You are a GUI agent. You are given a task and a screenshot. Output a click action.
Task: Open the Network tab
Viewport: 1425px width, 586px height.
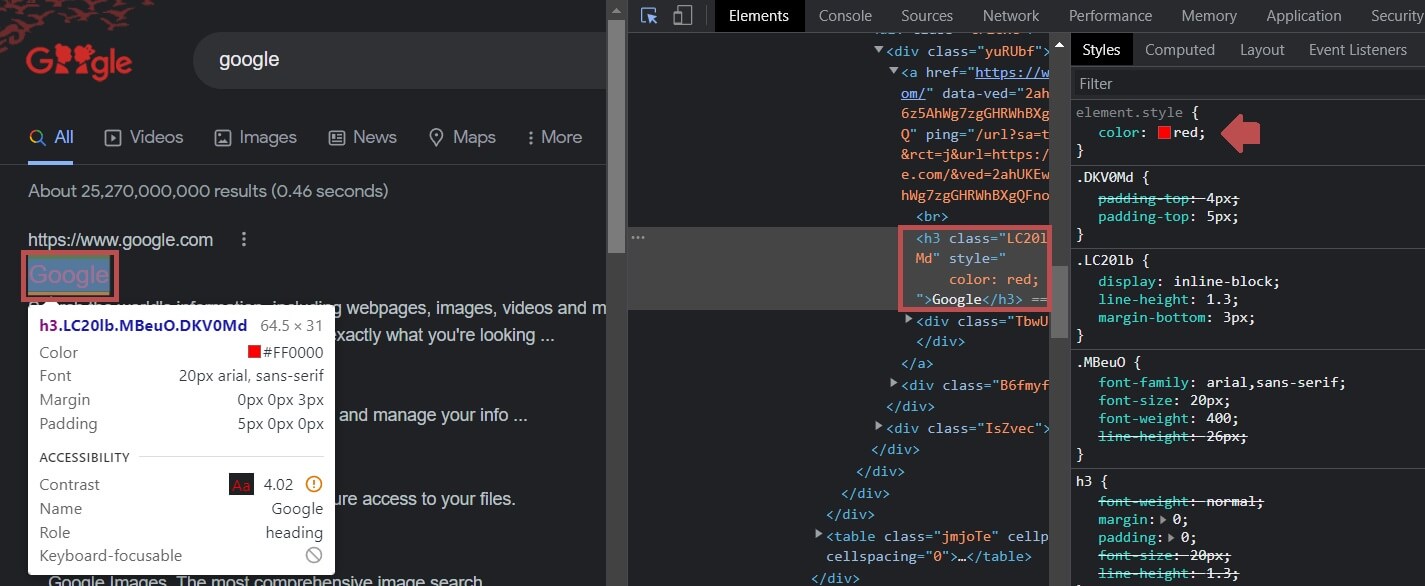tap(1011, 15)
